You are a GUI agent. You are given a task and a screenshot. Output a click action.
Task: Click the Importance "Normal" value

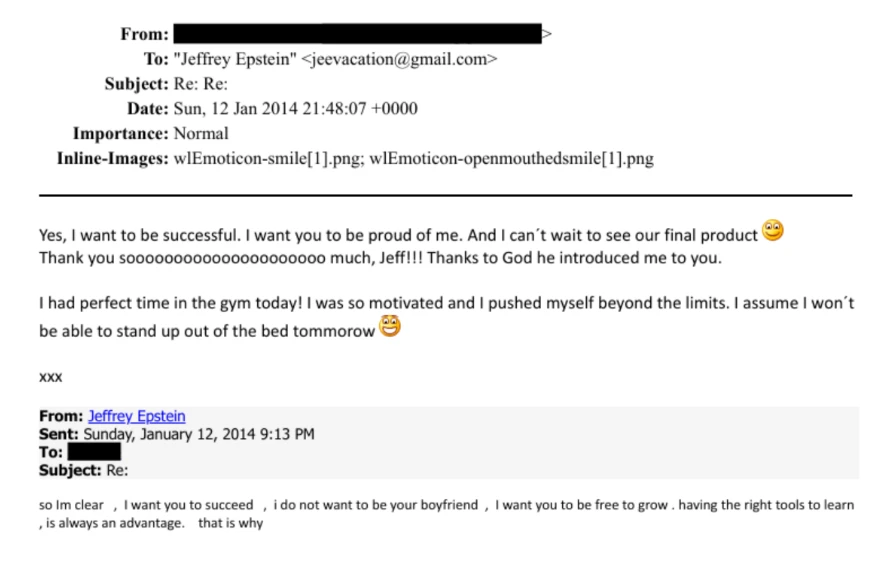point(201,133)
